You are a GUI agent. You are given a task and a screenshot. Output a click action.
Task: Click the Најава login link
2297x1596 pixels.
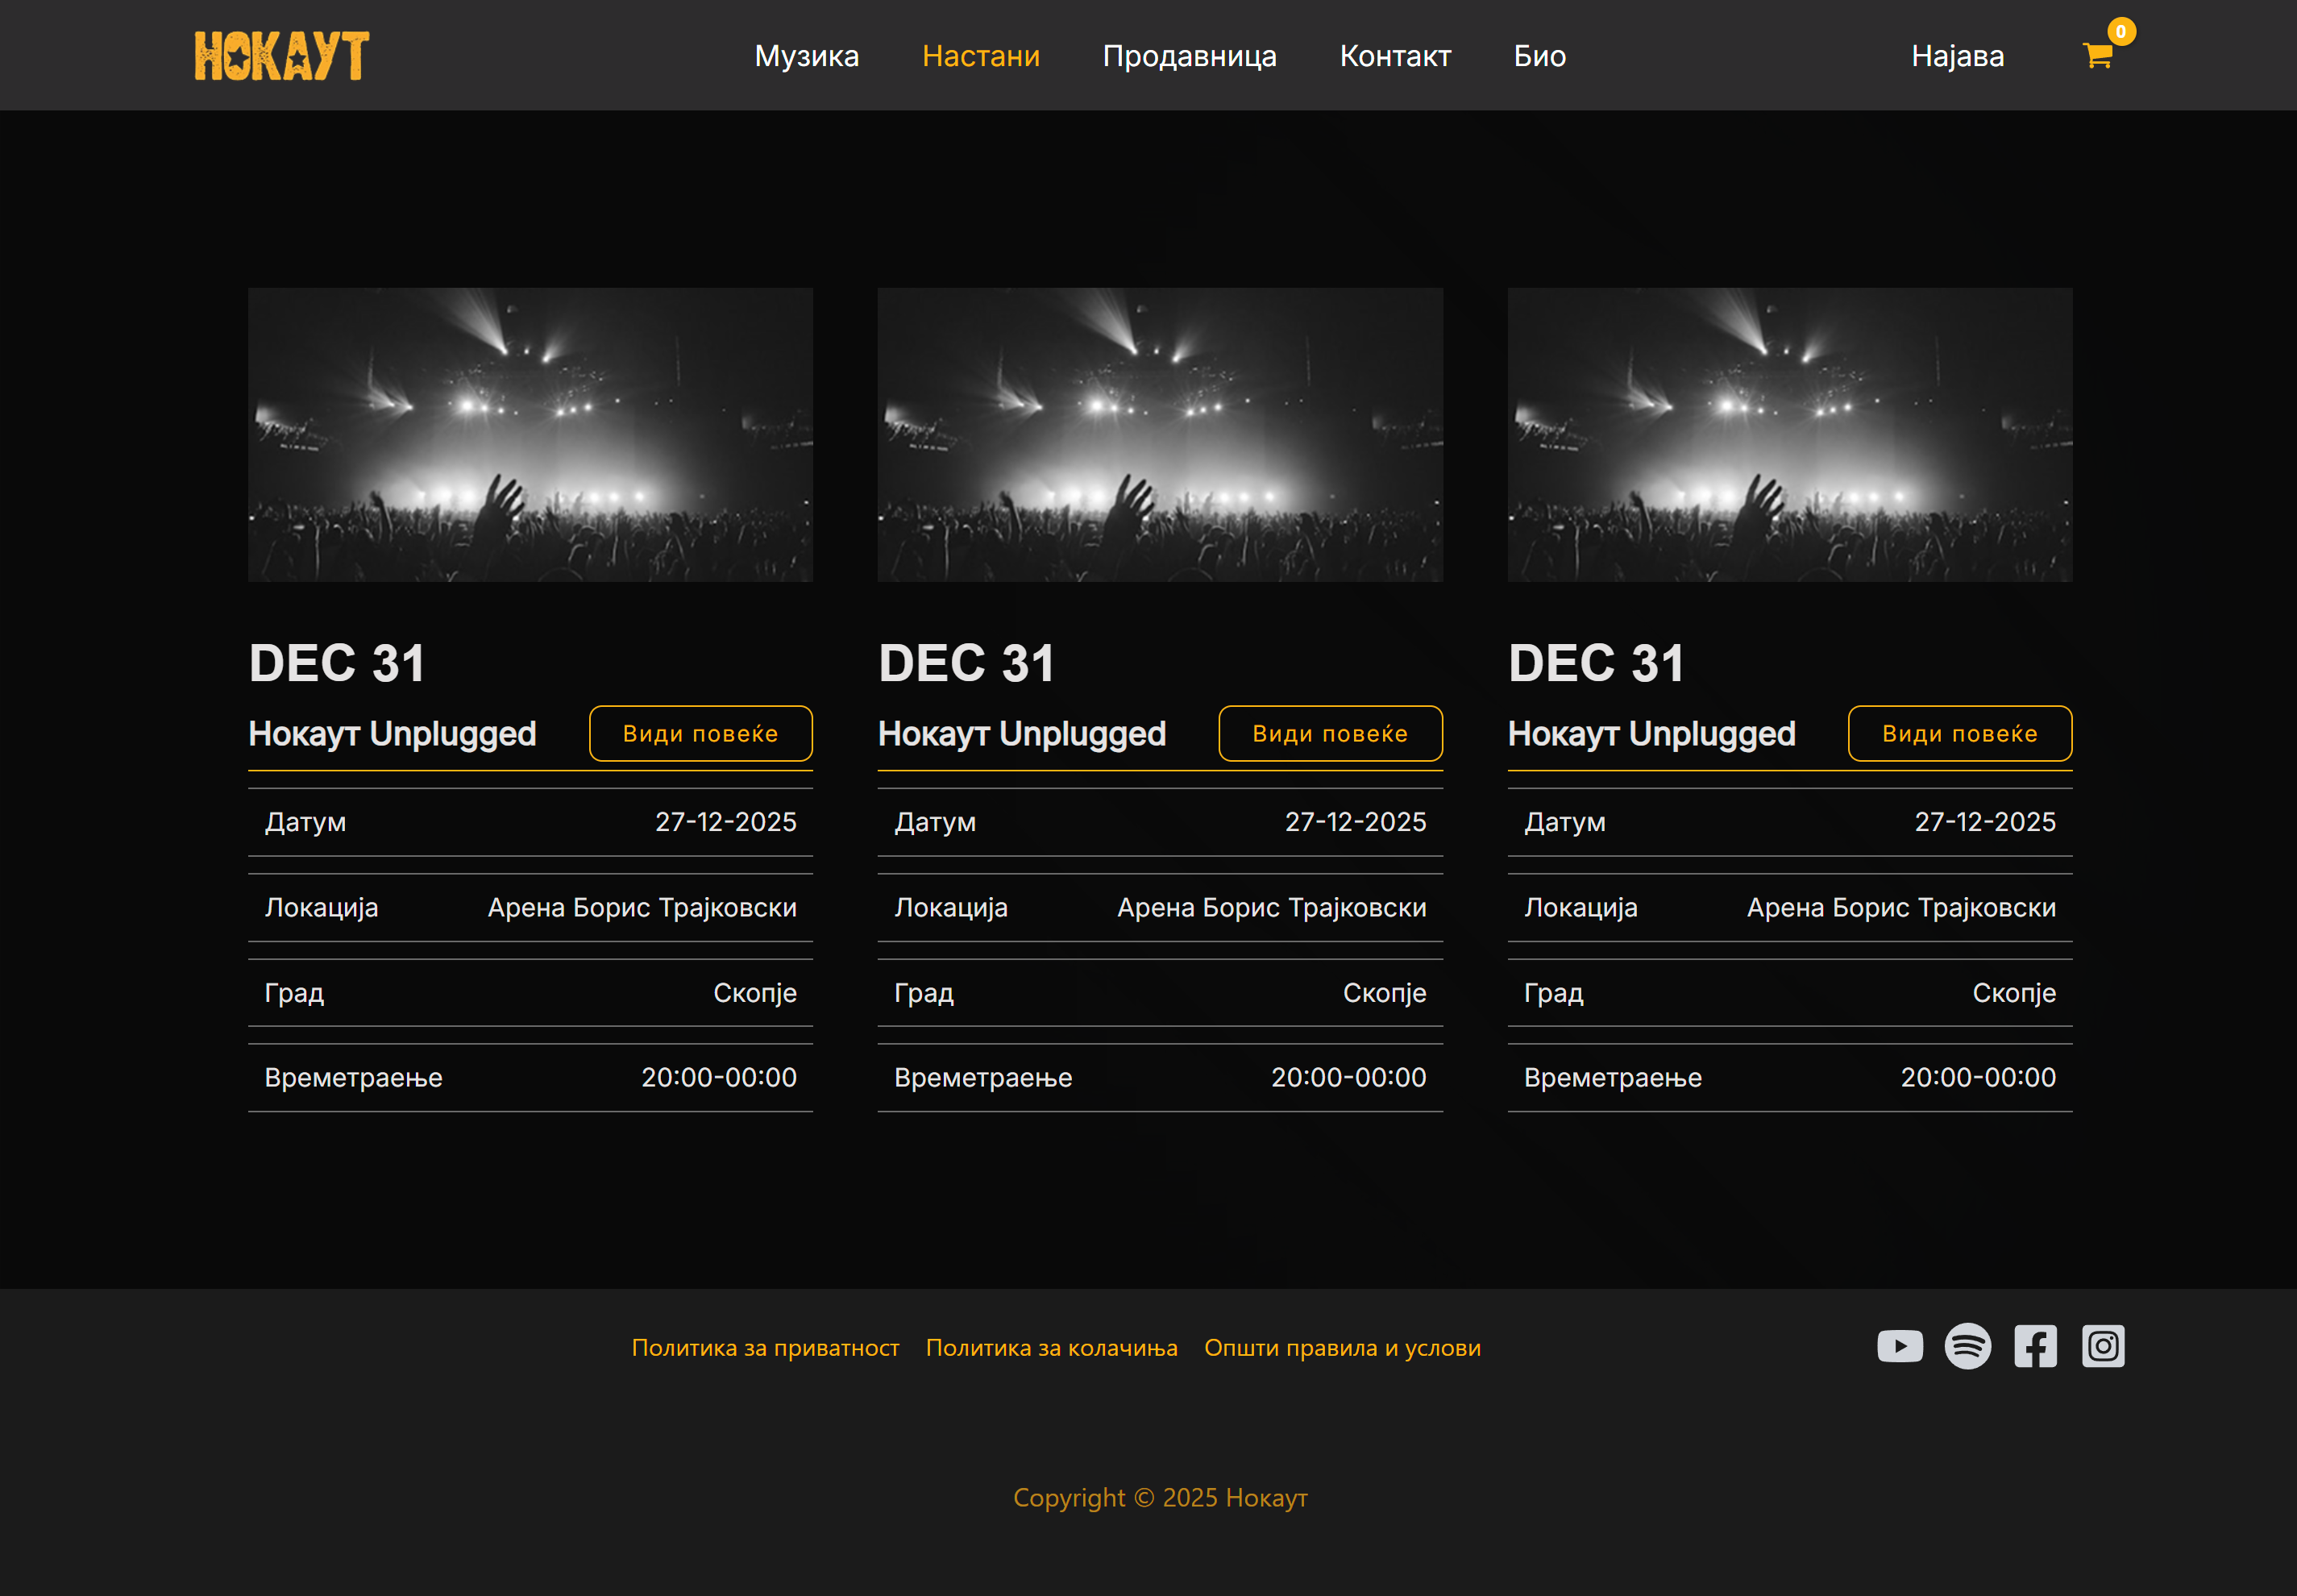click(x=1957, y=56)
